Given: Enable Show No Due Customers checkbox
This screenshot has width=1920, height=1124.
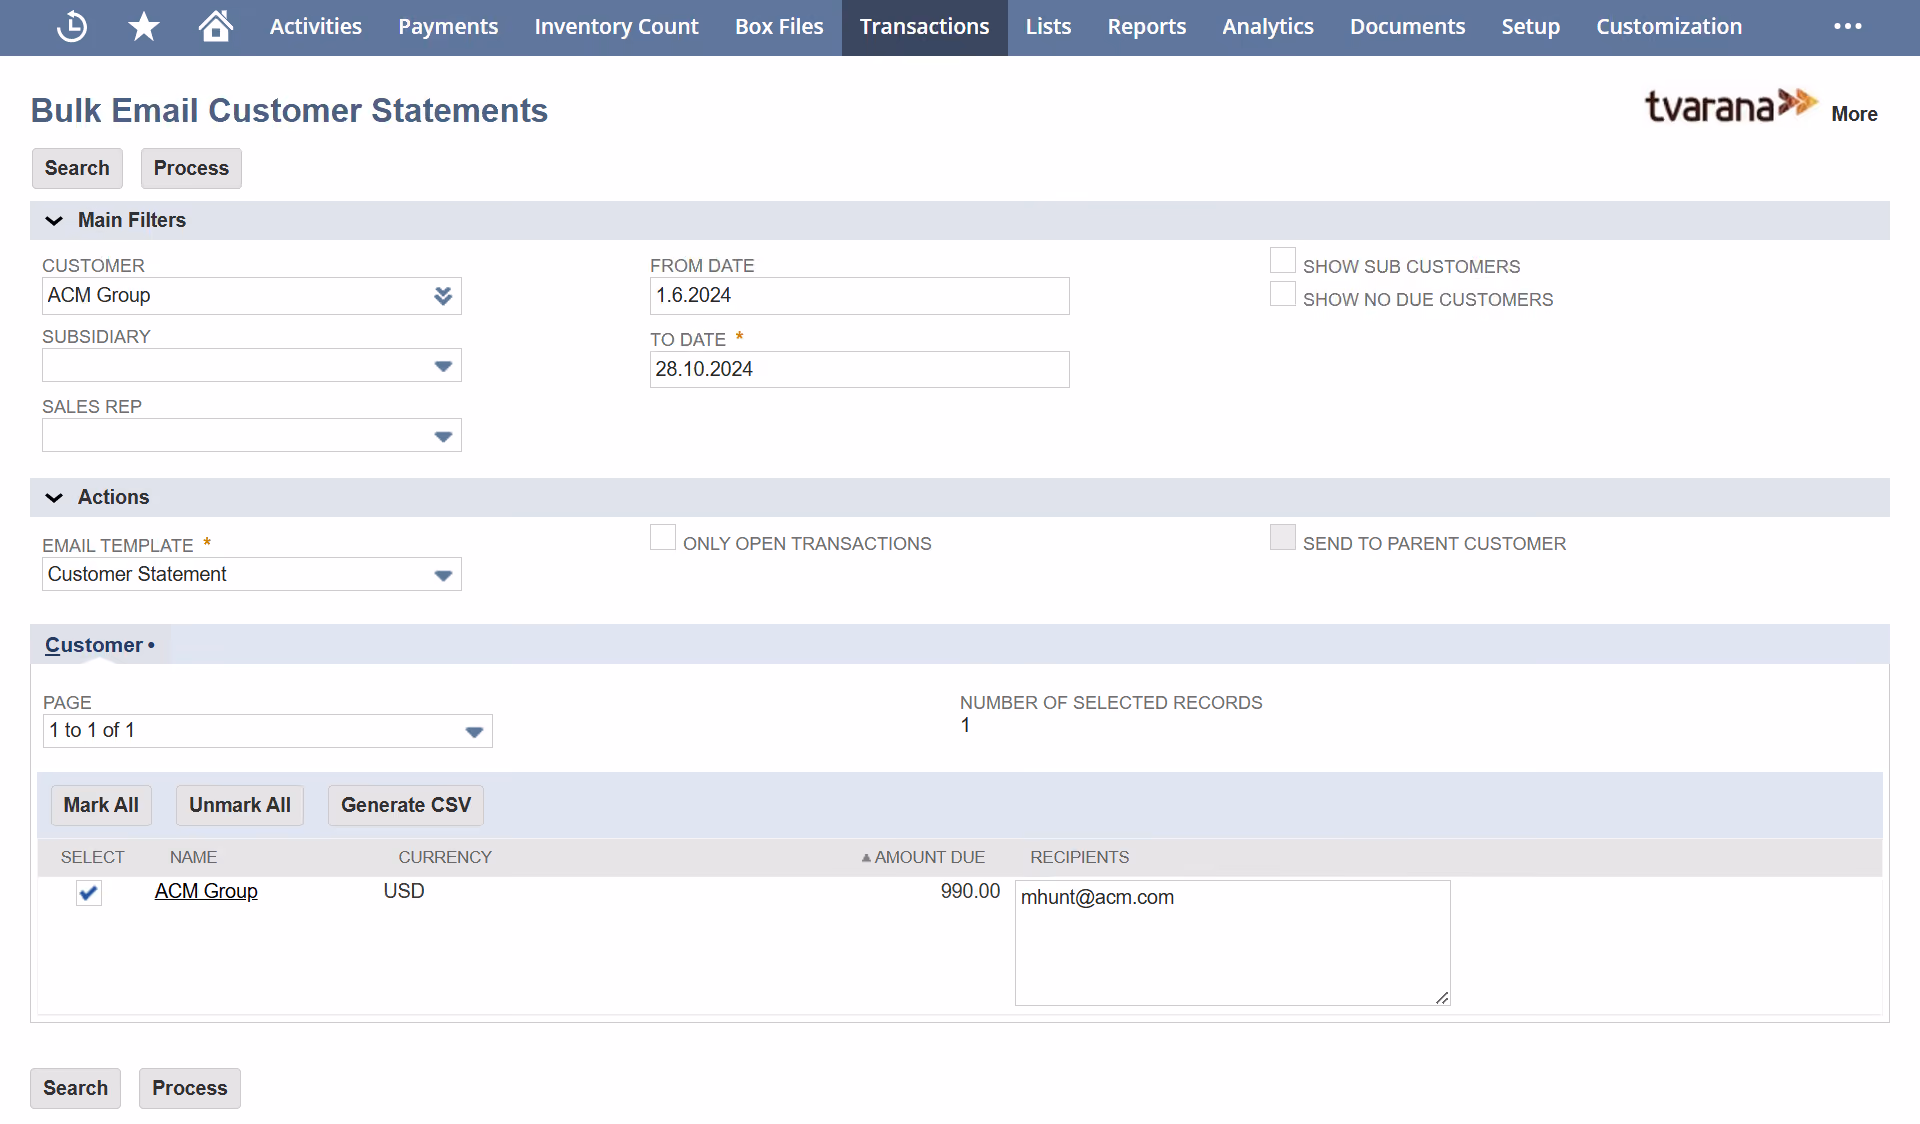Looking at the screenshot, I should tap(1283, 294).
